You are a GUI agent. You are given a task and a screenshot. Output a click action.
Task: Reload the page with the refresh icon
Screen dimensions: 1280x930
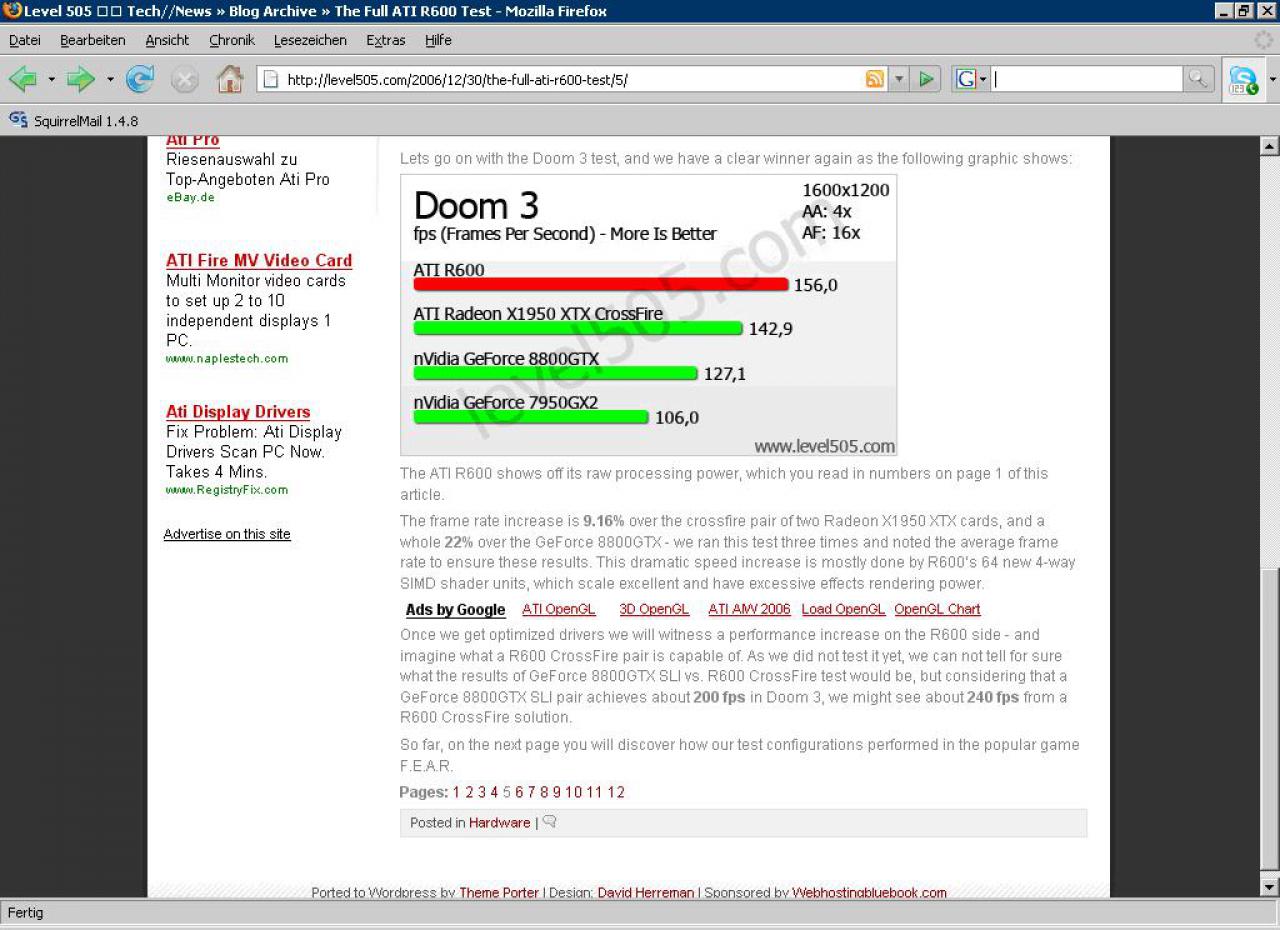pos(140,79)
